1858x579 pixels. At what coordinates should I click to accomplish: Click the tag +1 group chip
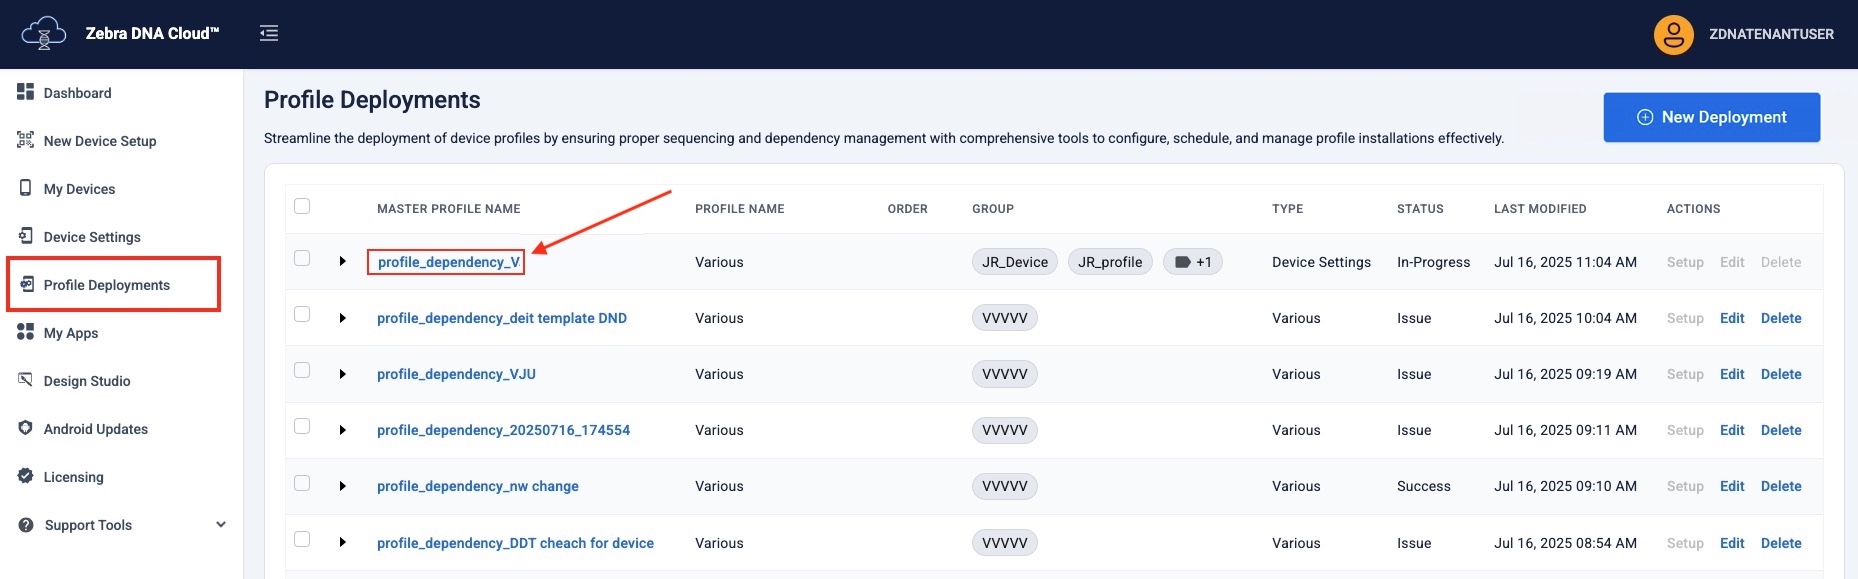click(x=1192, y=262)
